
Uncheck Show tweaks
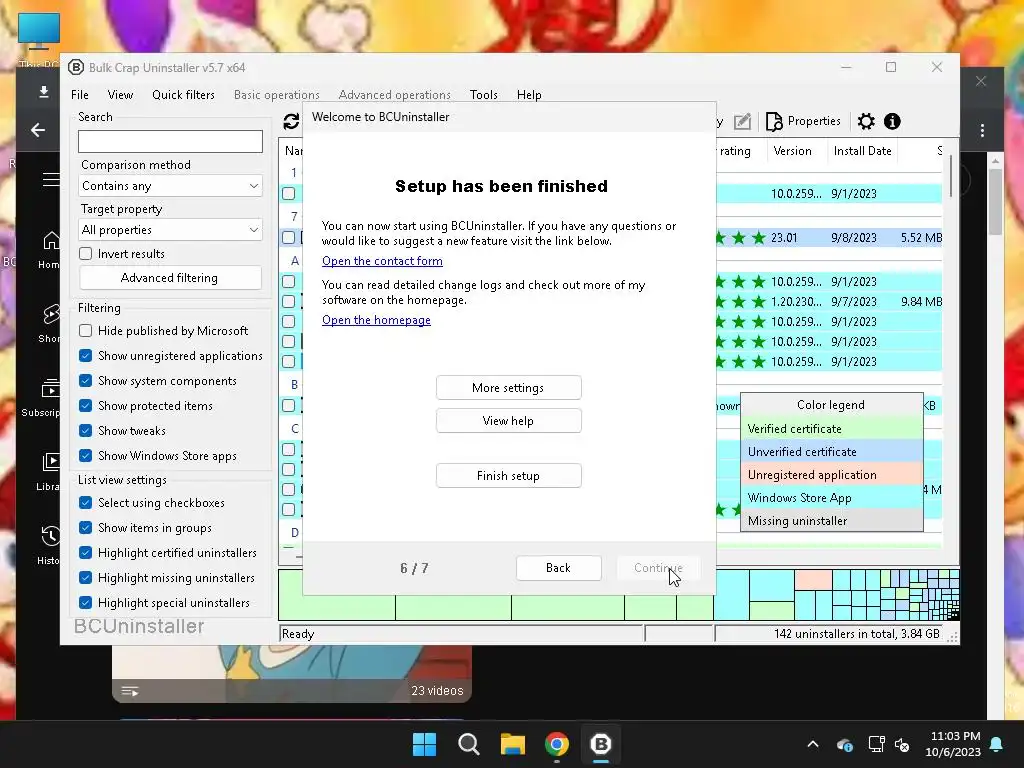pos(86,430)
